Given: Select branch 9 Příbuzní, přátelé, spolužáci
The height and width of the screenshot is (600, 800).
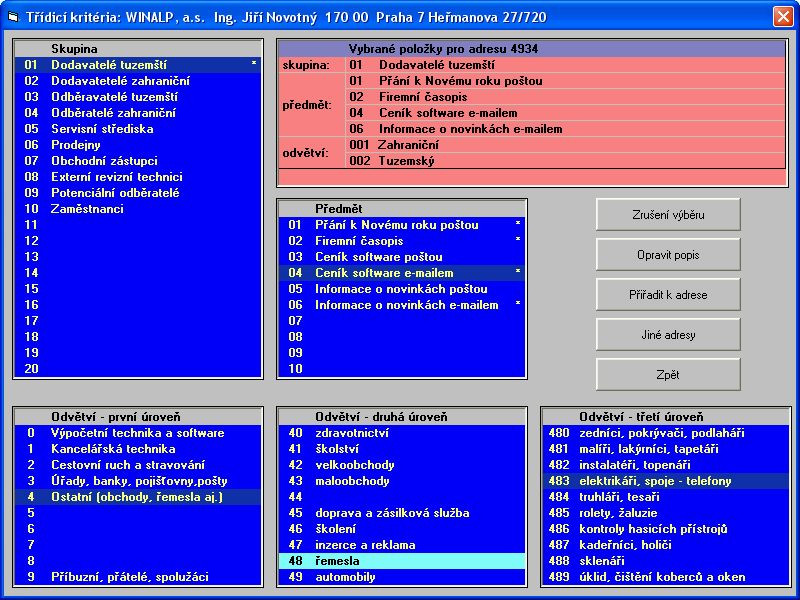Looking at the screenshot, I should [x=138, y=577].
